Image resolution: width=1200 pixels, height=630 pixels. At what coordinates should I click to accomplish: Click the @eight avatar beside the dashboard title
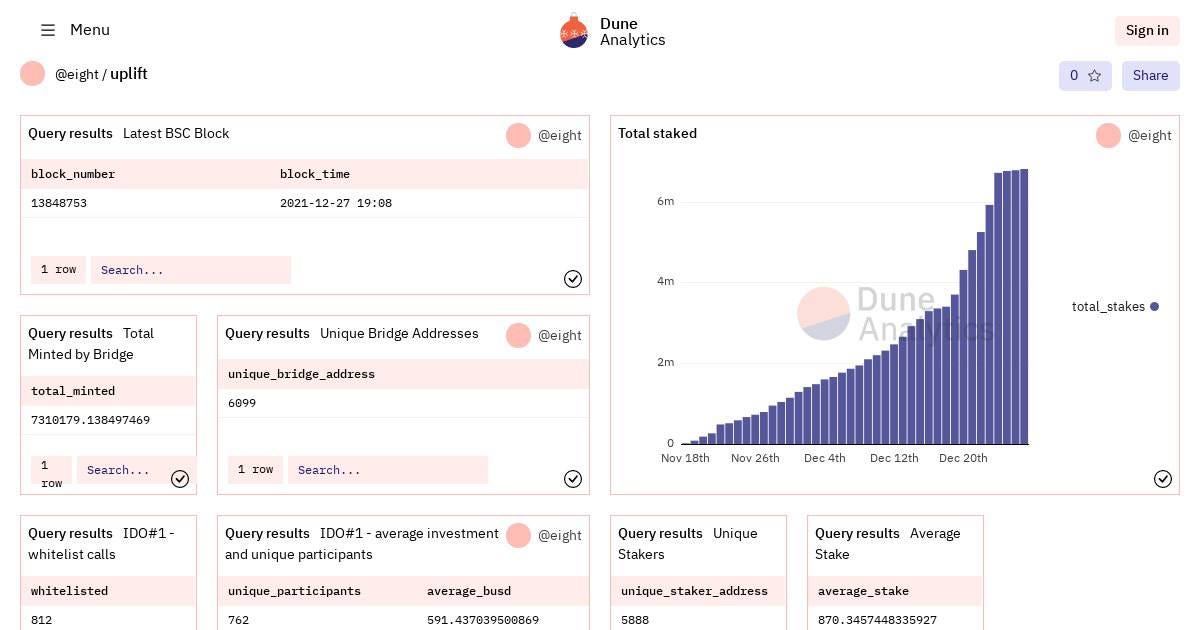pyautogui.click(x=32, y=73)
